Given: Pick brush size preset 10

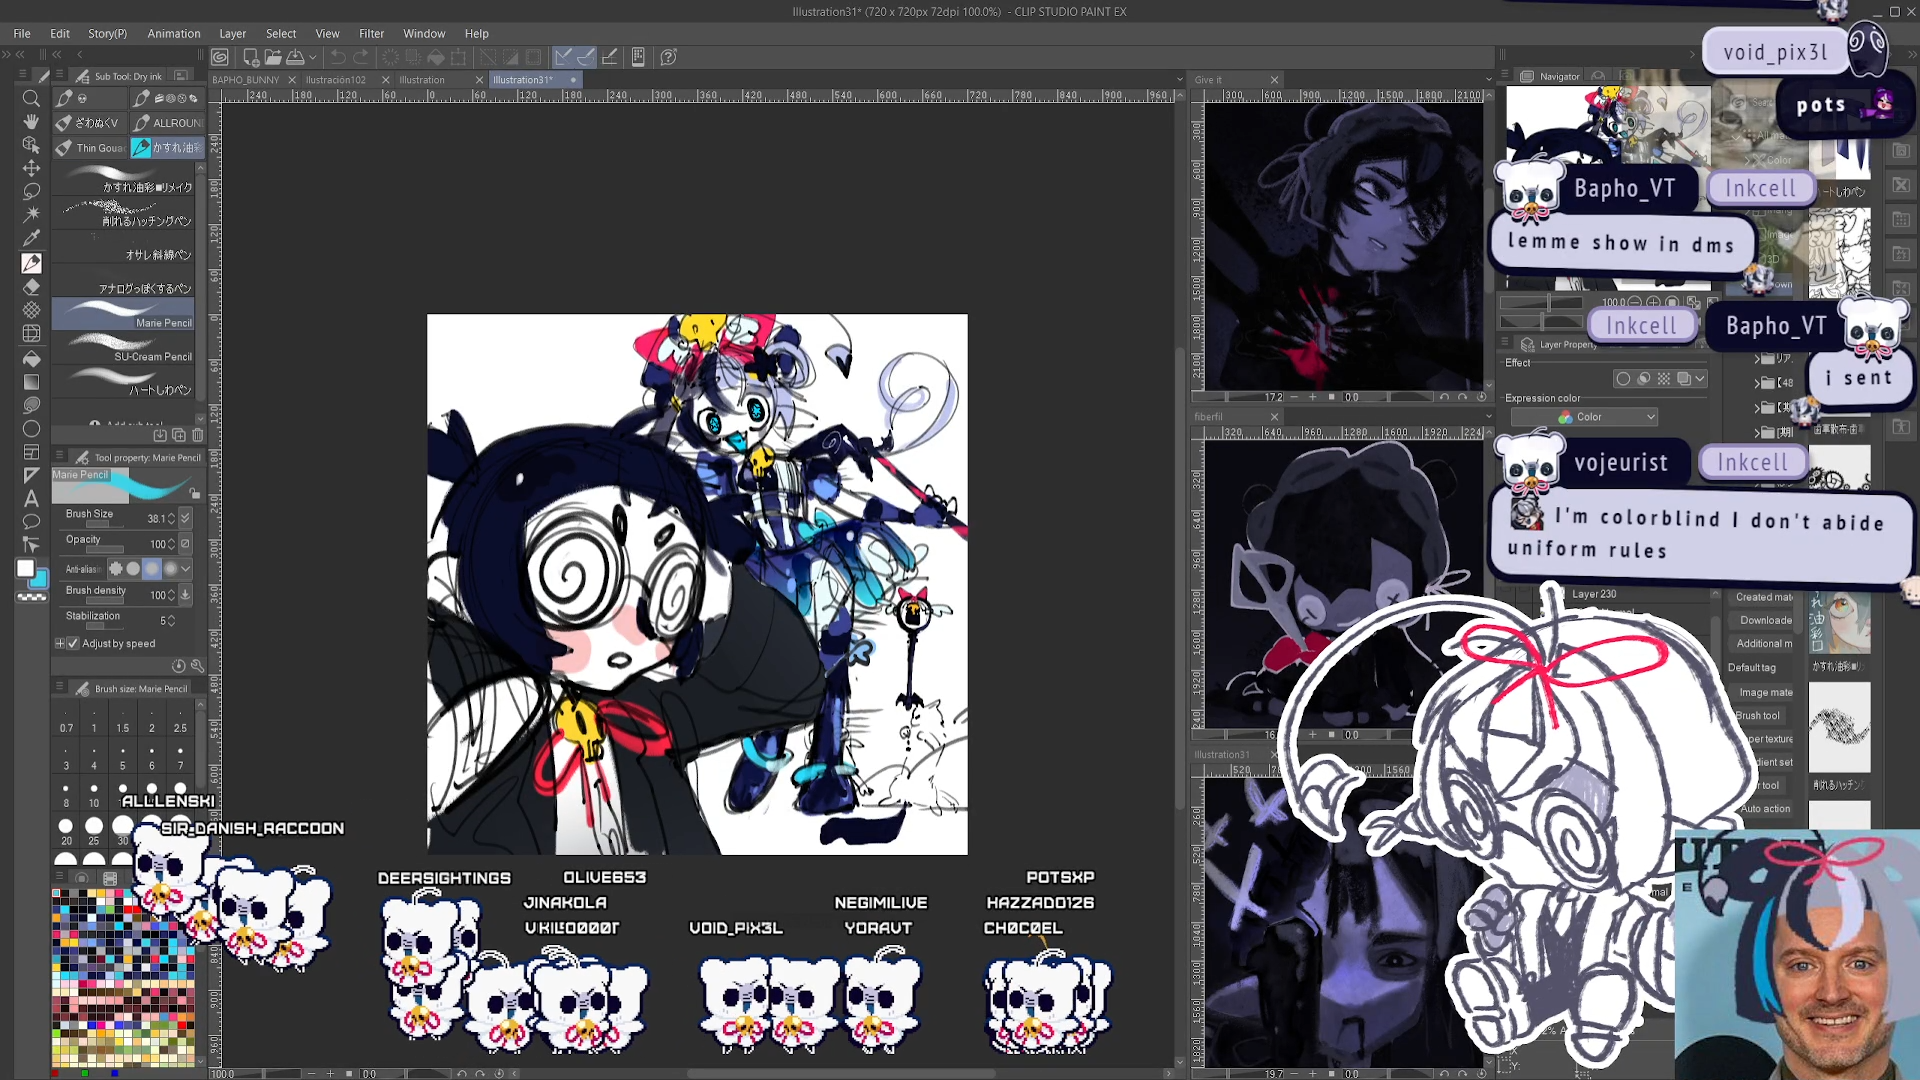Looking at the screenshot, I should (x=94, y=795).
